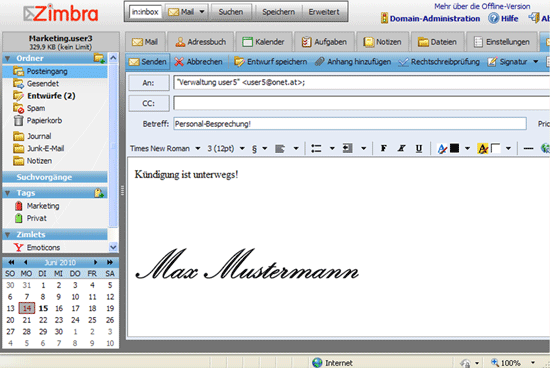This screenshot has height=368, width=550.
Task: Add new folder icon in Ordner header
Action: (x=99, y=58)
